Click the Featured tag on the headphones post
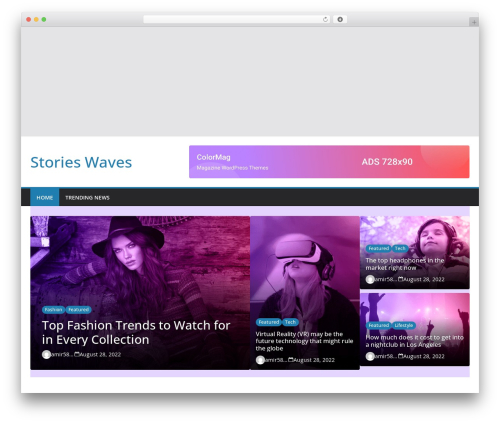This screenshot has width=500, height=423. [x=379, y=248]
